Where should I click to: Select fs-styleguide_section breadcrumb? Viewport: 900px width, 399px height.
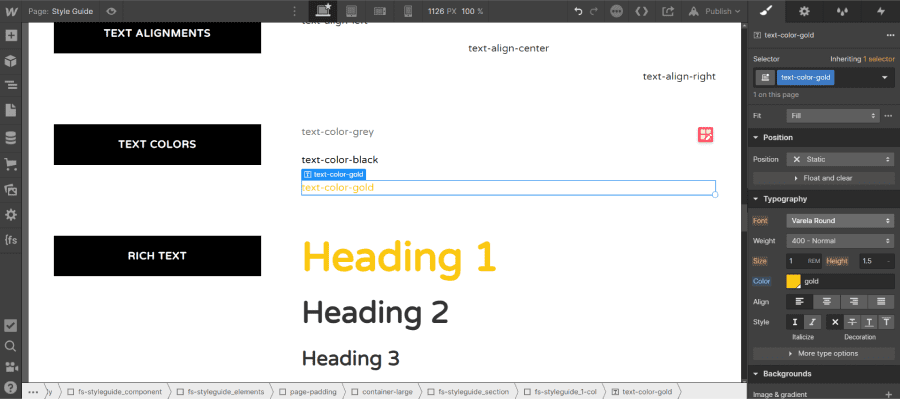pos(467,392)
